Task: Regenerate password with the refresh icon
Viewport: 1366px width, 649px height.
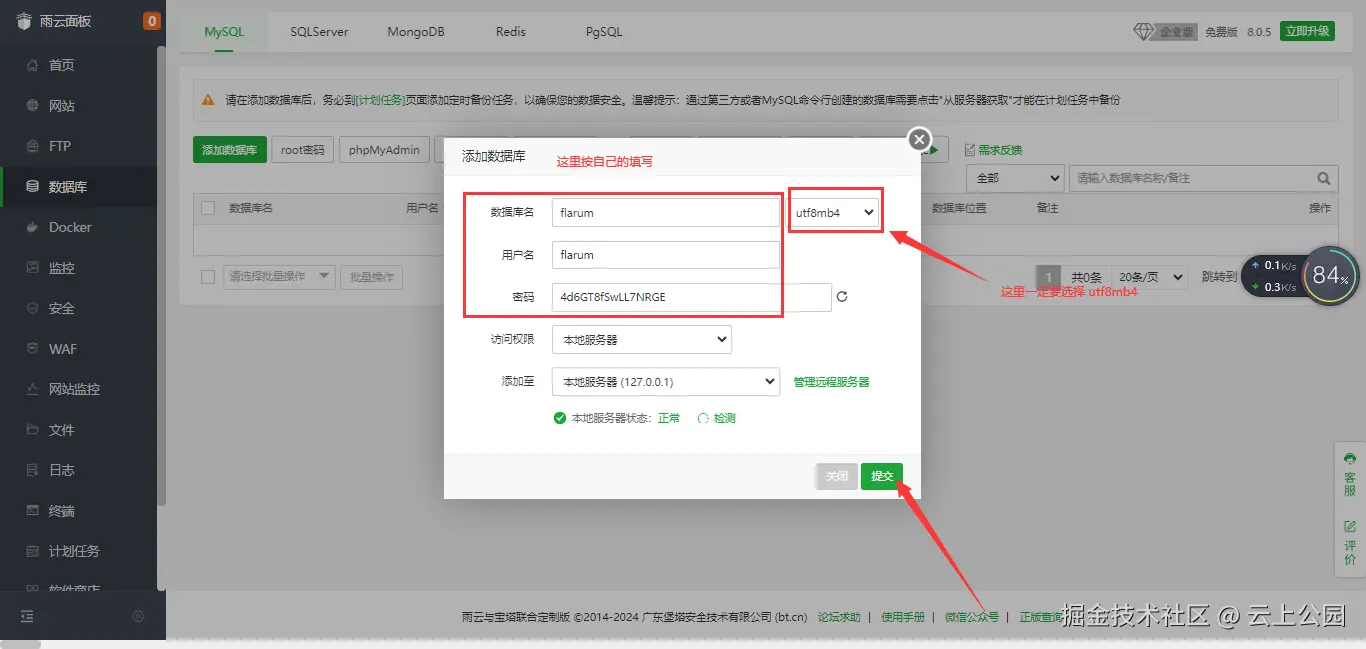Action: (842, 297)
